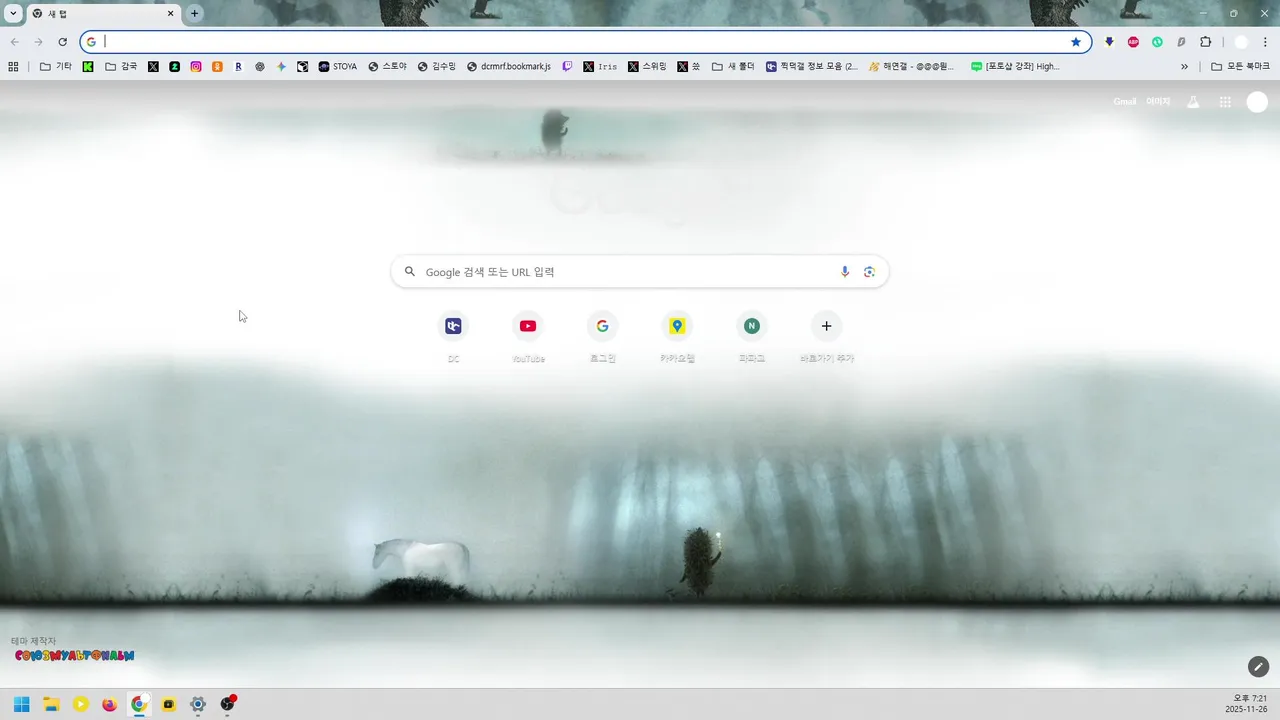Open the 스워밍 bookmark
1280x720 pixels.
coord(648,67)
